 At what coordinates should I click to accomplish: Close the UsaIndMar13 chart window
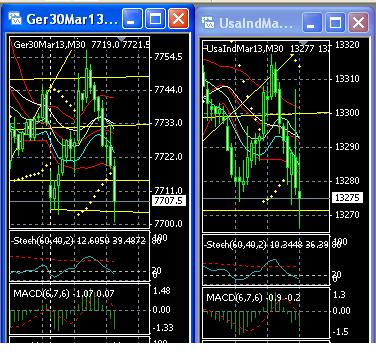[x=358, y=23]
